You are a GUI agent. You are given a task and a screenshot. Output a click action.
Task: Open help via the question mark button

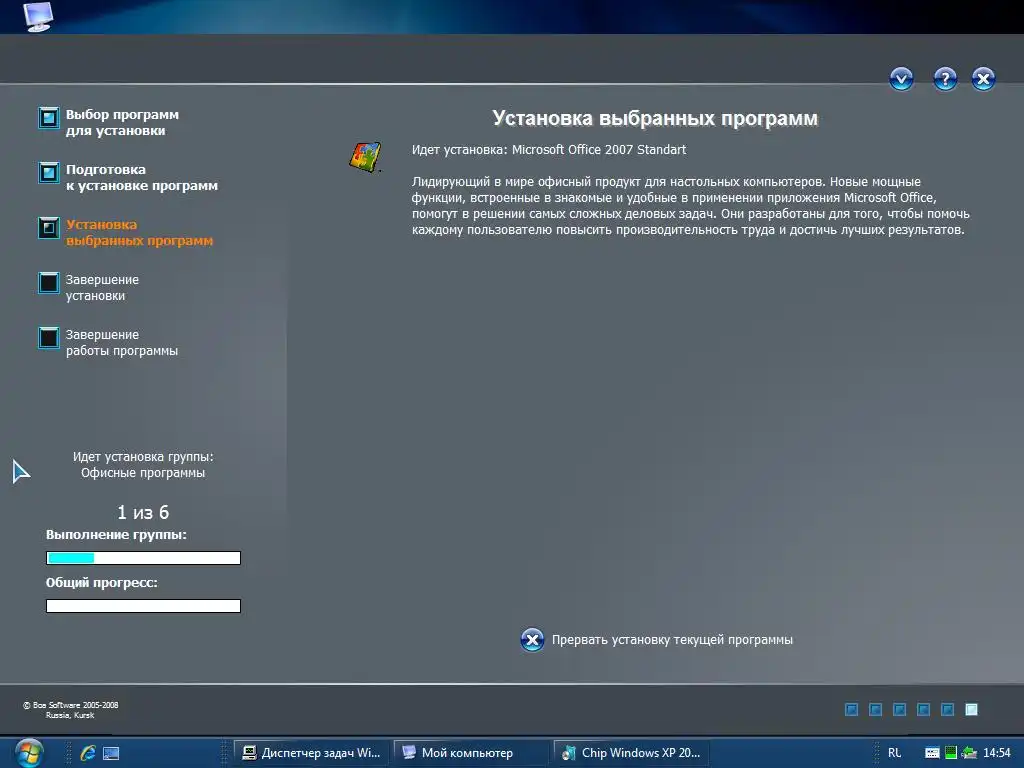coord(945,79)
